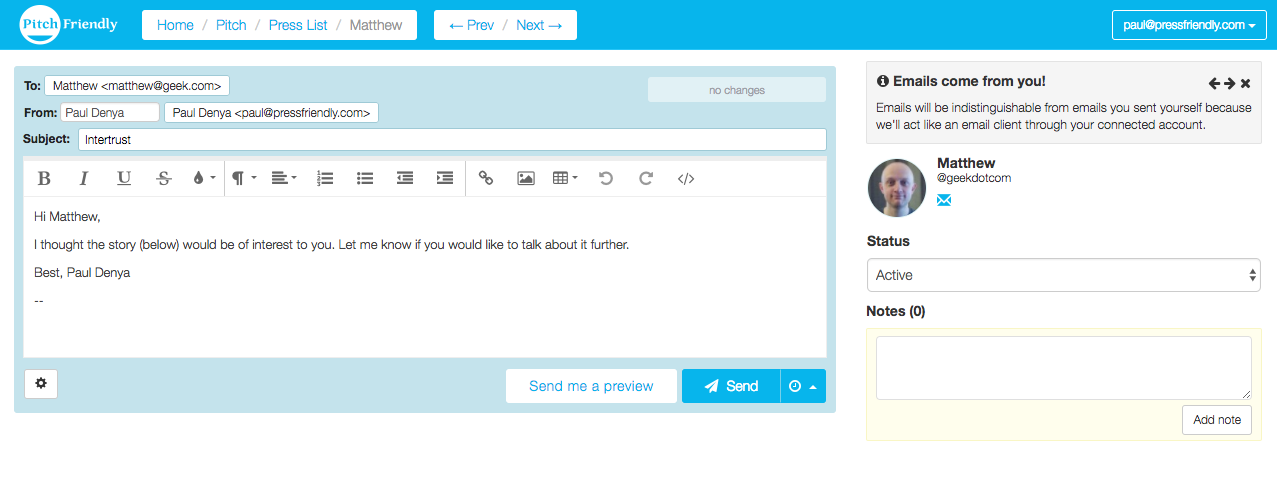Open the paragraph format dropdown
1277x484 pixels.
245,178
